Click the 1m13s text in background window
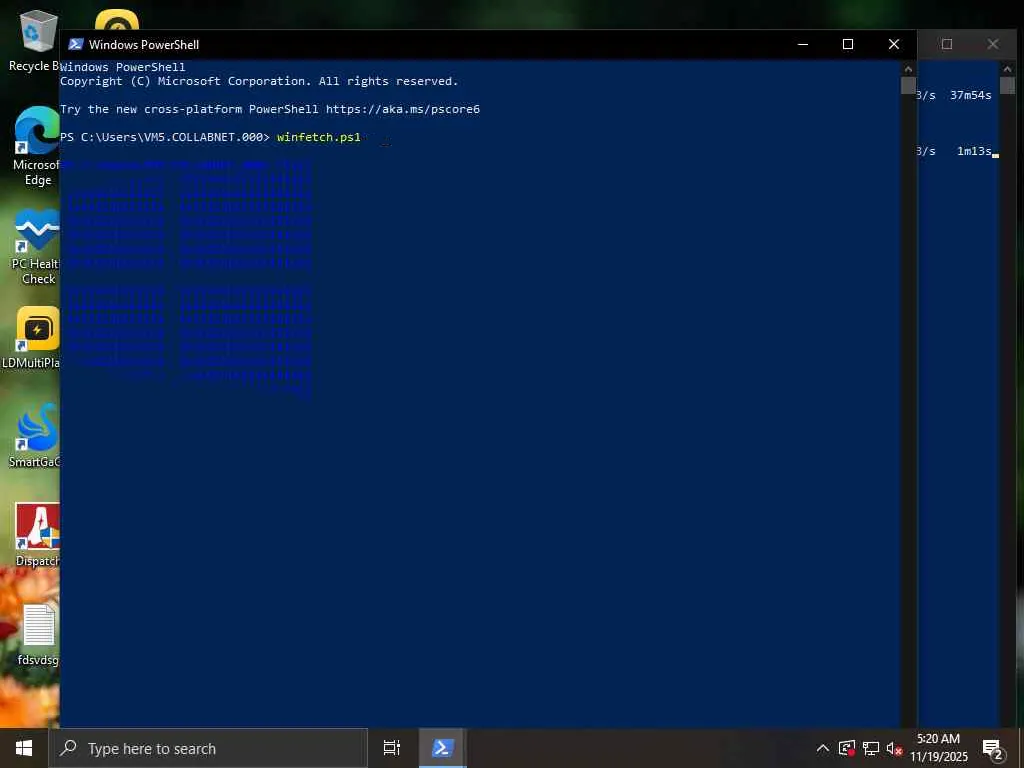Viewport: 1024px width, 768px height. pyautogui.click(x=974, y=151)
